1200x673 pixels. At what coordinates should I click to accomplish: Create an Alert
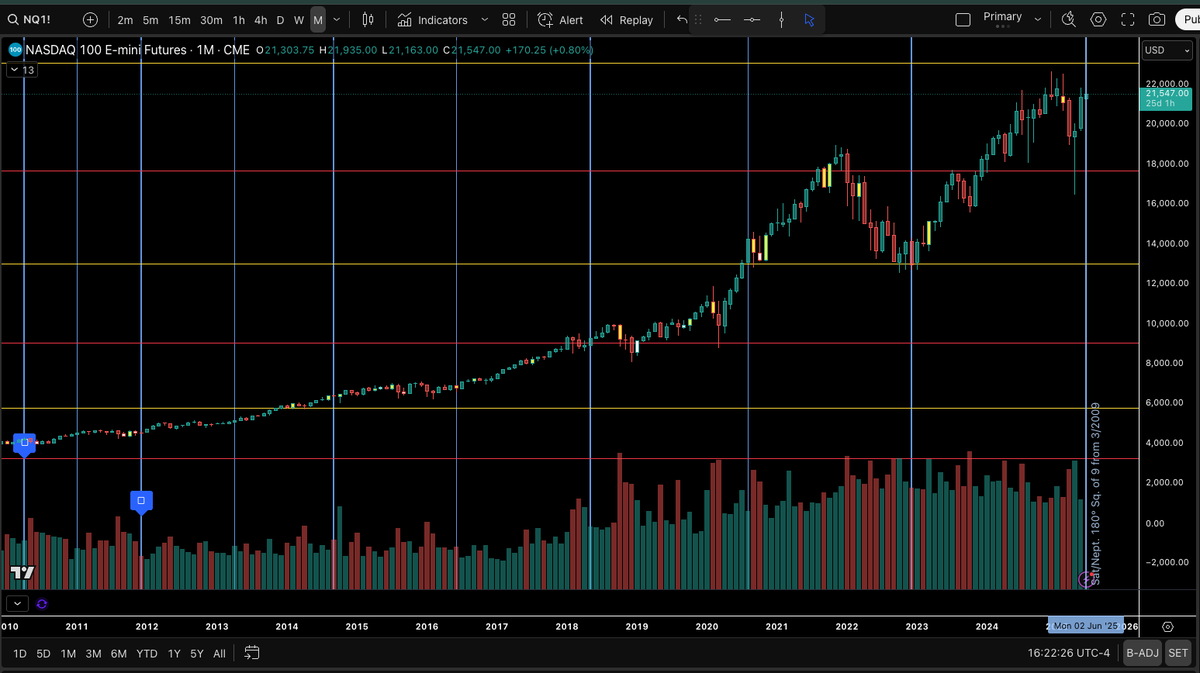(560, 20)
